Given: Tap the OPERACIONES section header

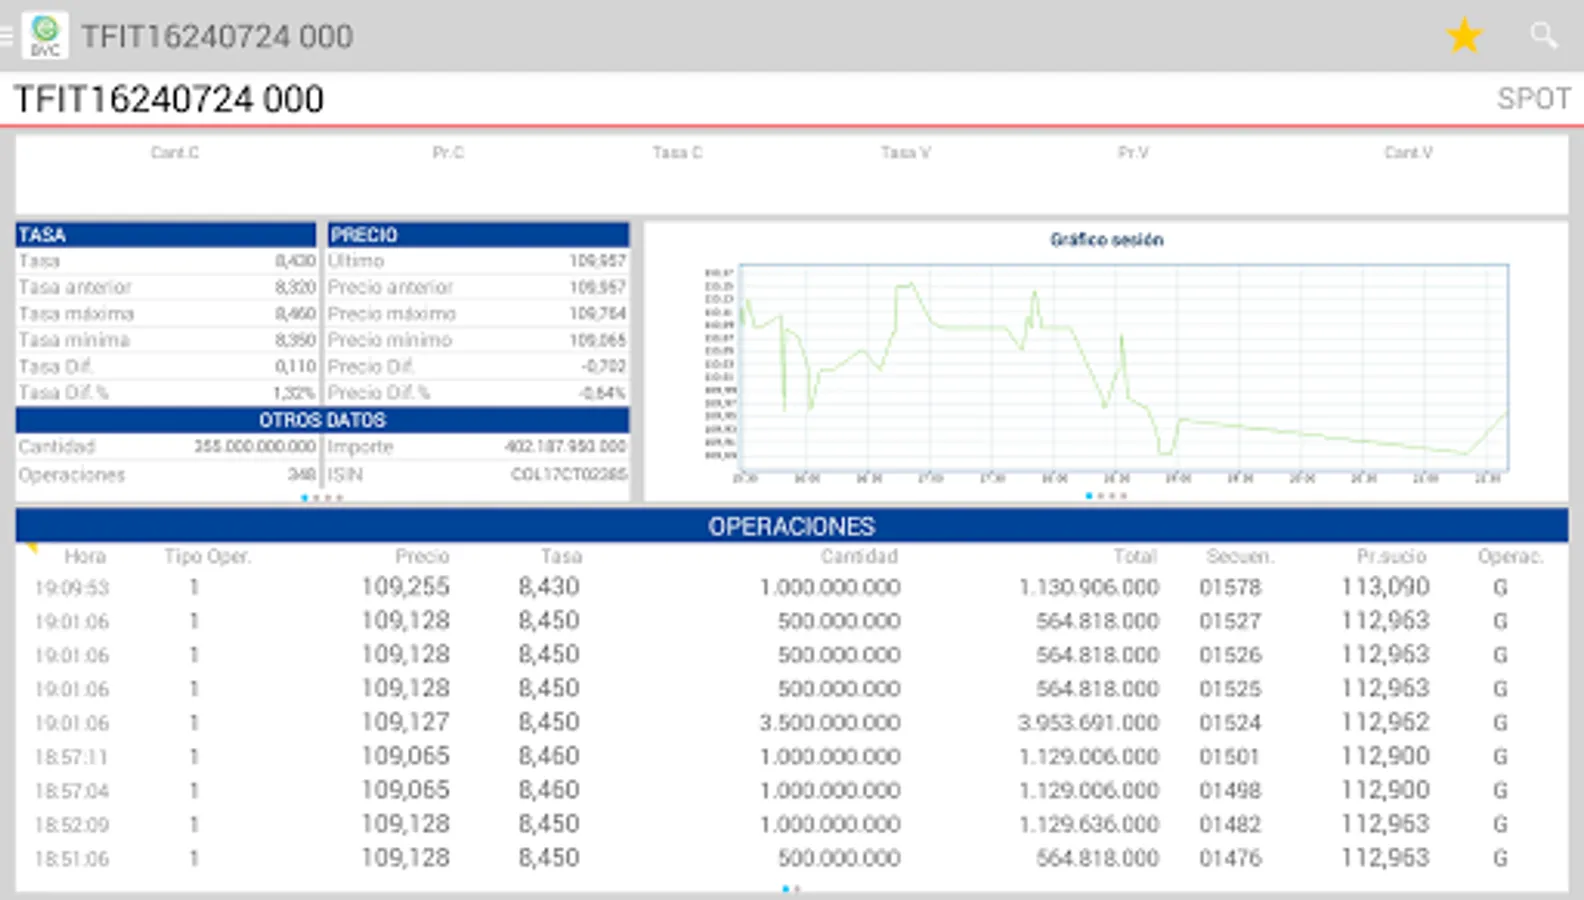Looking at the screenshot, I should coord(791,526).
